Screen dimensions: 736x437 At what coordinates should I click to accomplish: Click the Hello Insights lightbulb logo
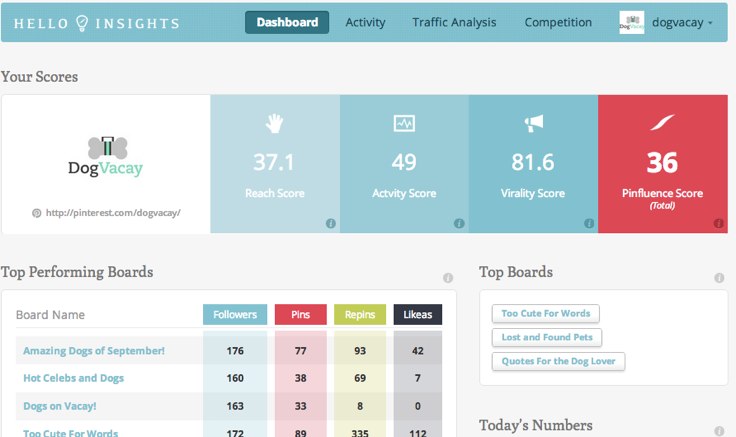pos(82,23)
